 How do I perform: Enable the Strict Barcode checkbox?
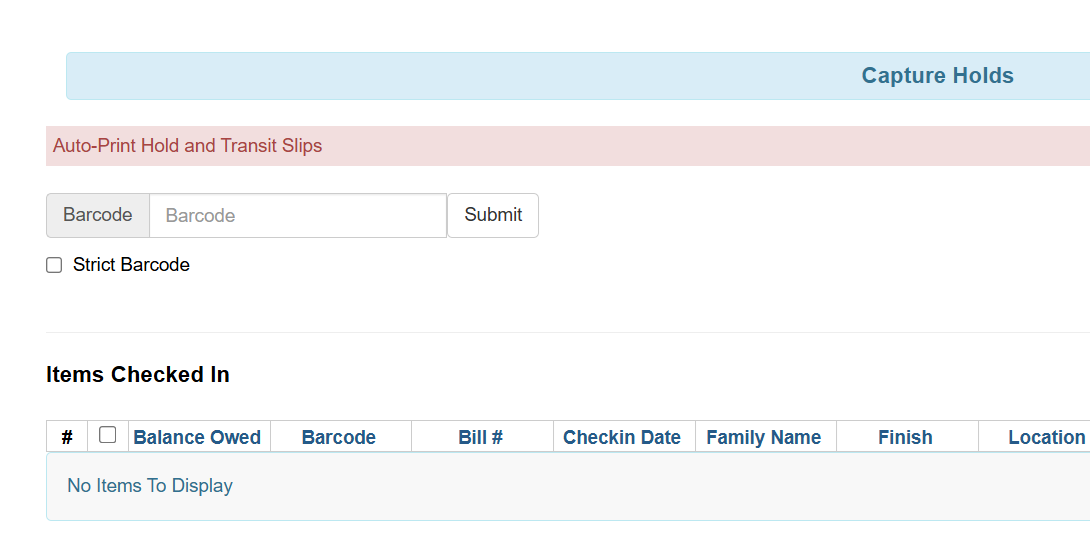(54, 266)
